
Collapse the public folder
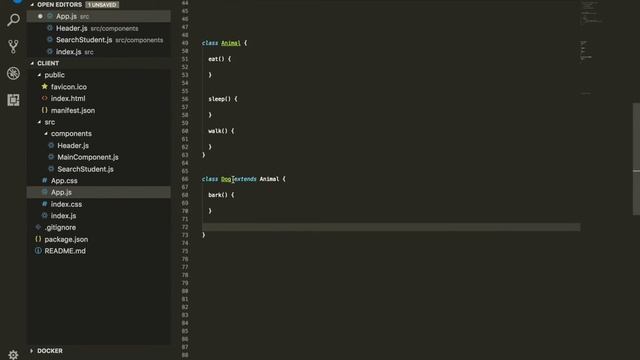pyautogui.click(x=39, y=75)
